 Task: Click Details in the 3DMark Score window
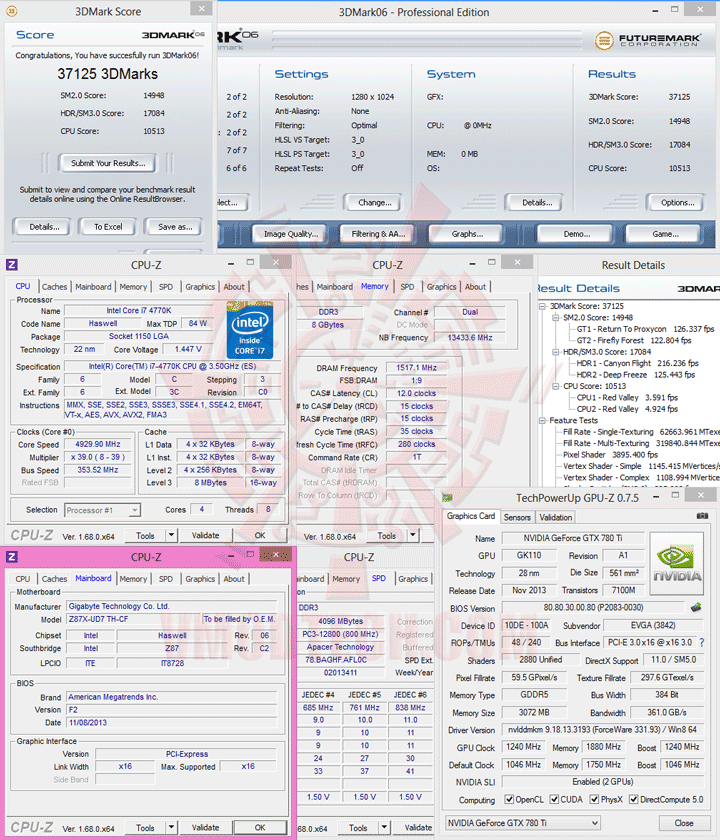tap(44, 227)
